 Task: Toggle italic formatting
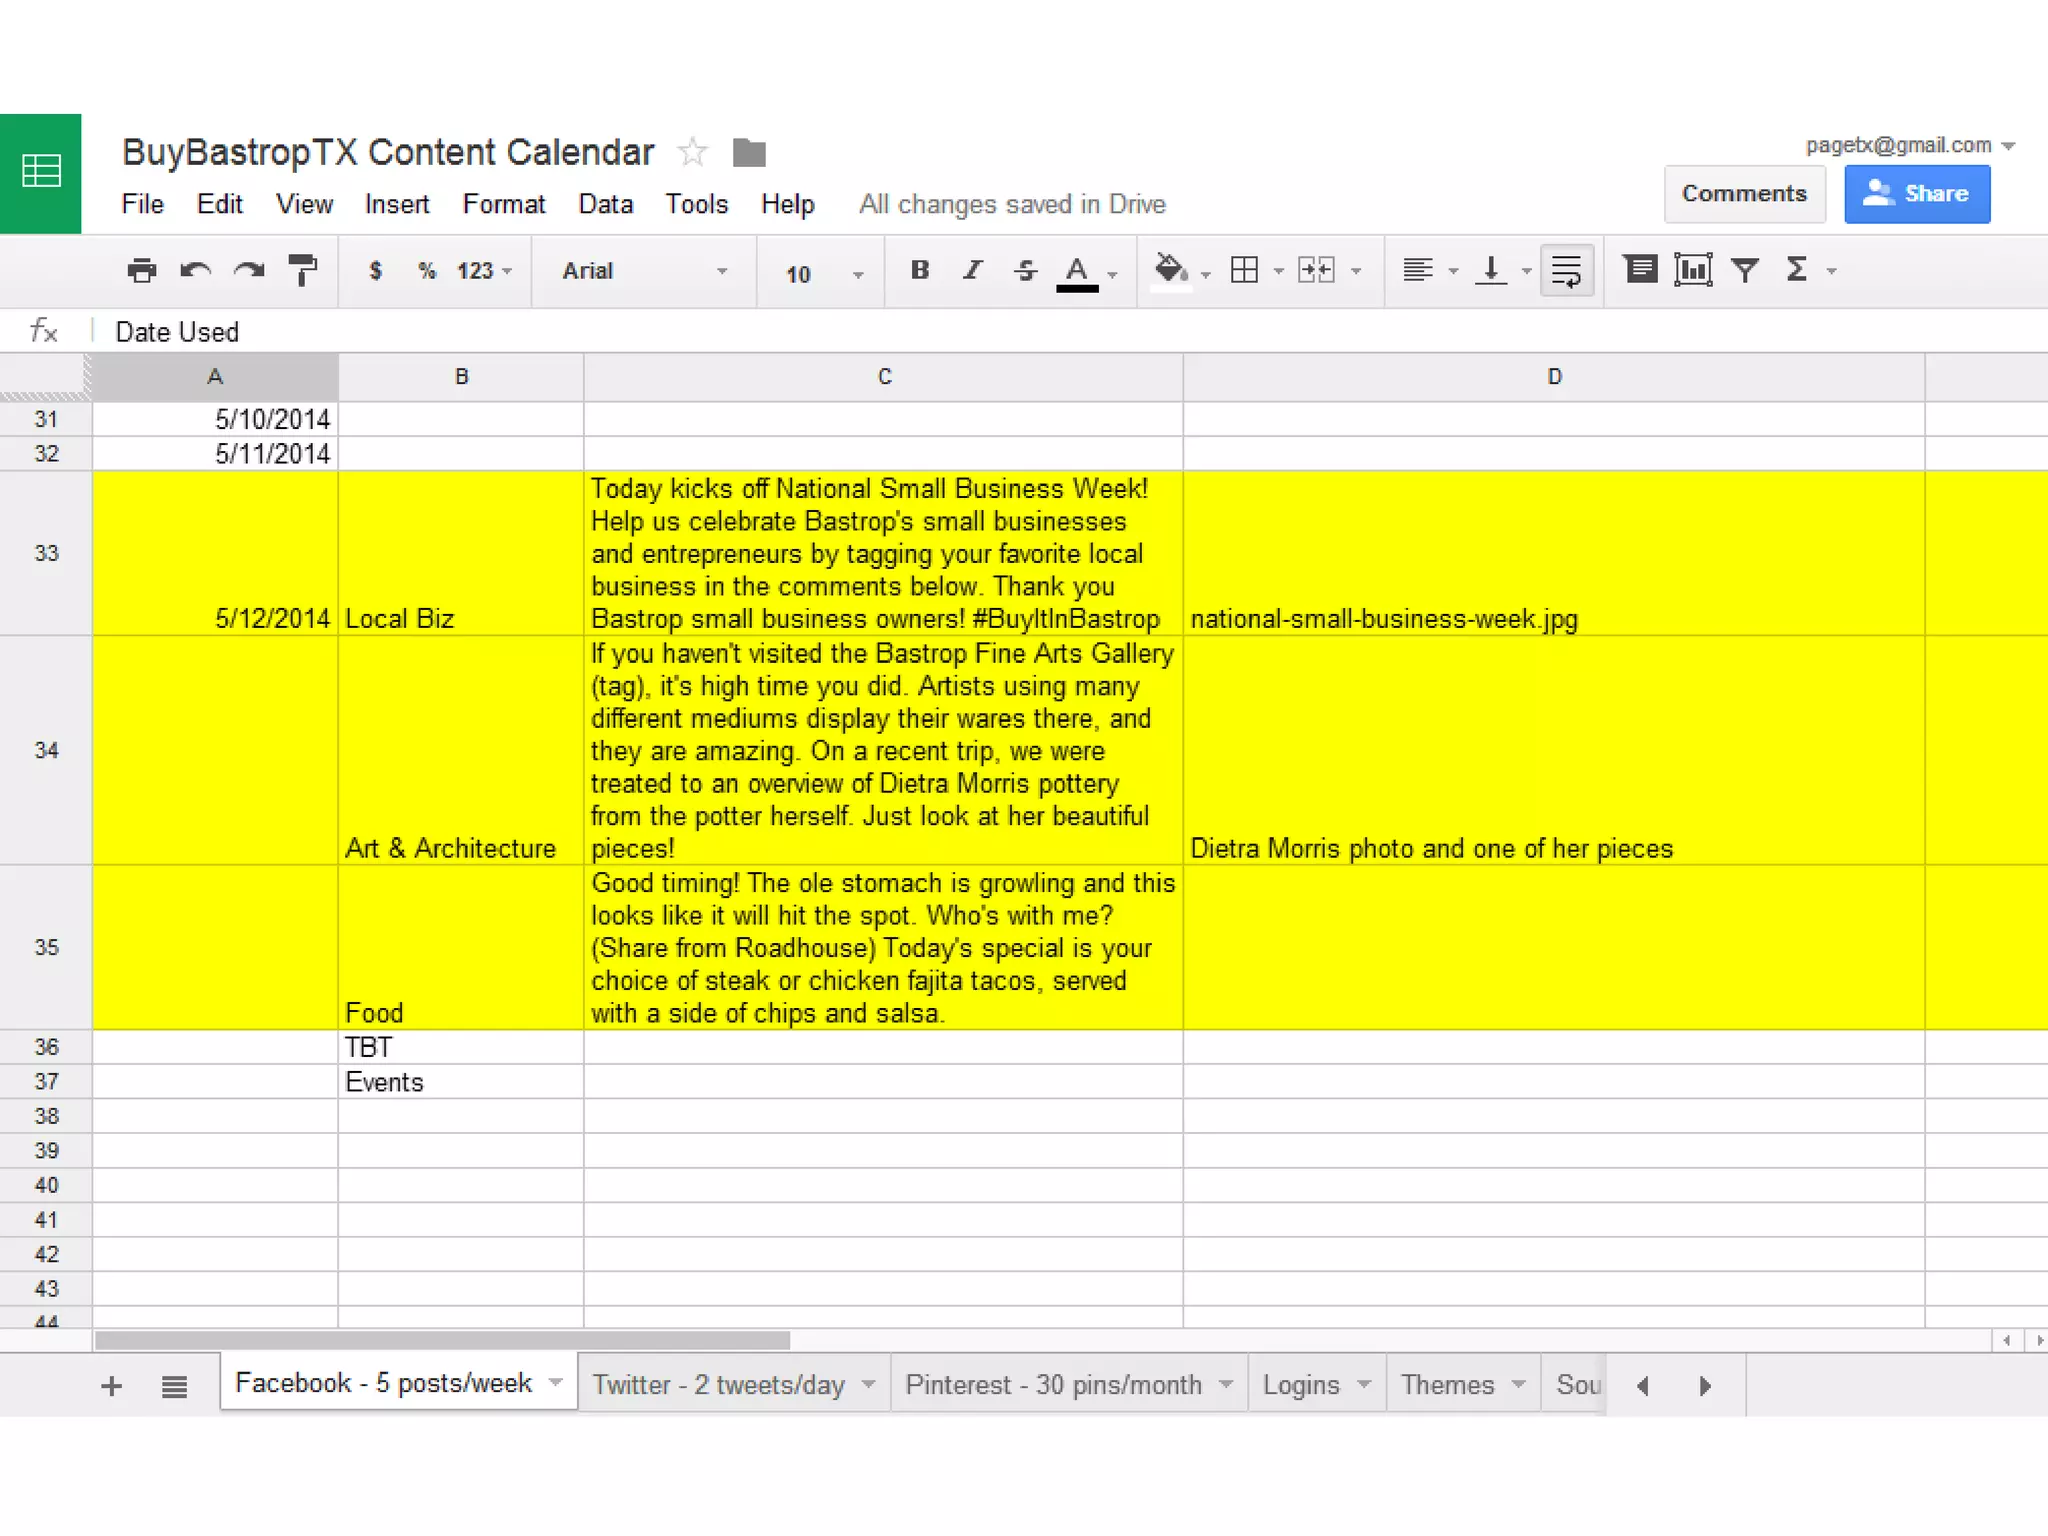pos(972,270)
